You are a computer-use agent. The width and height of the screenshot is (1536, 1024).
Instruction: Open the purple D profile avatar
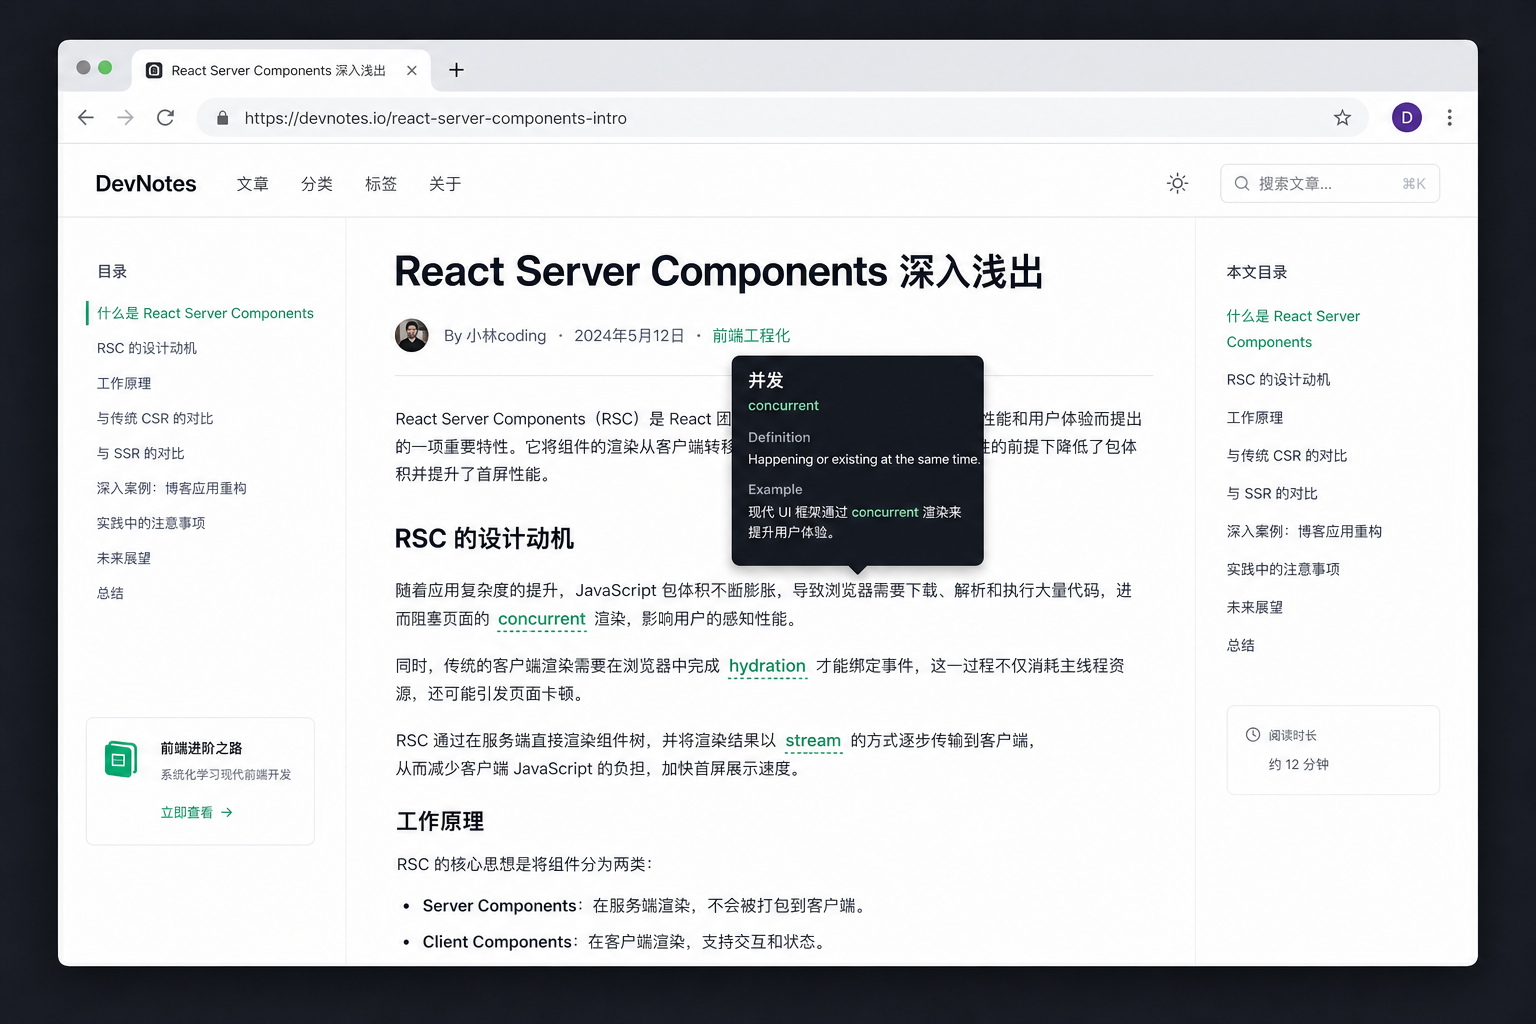pos(1407,118)
